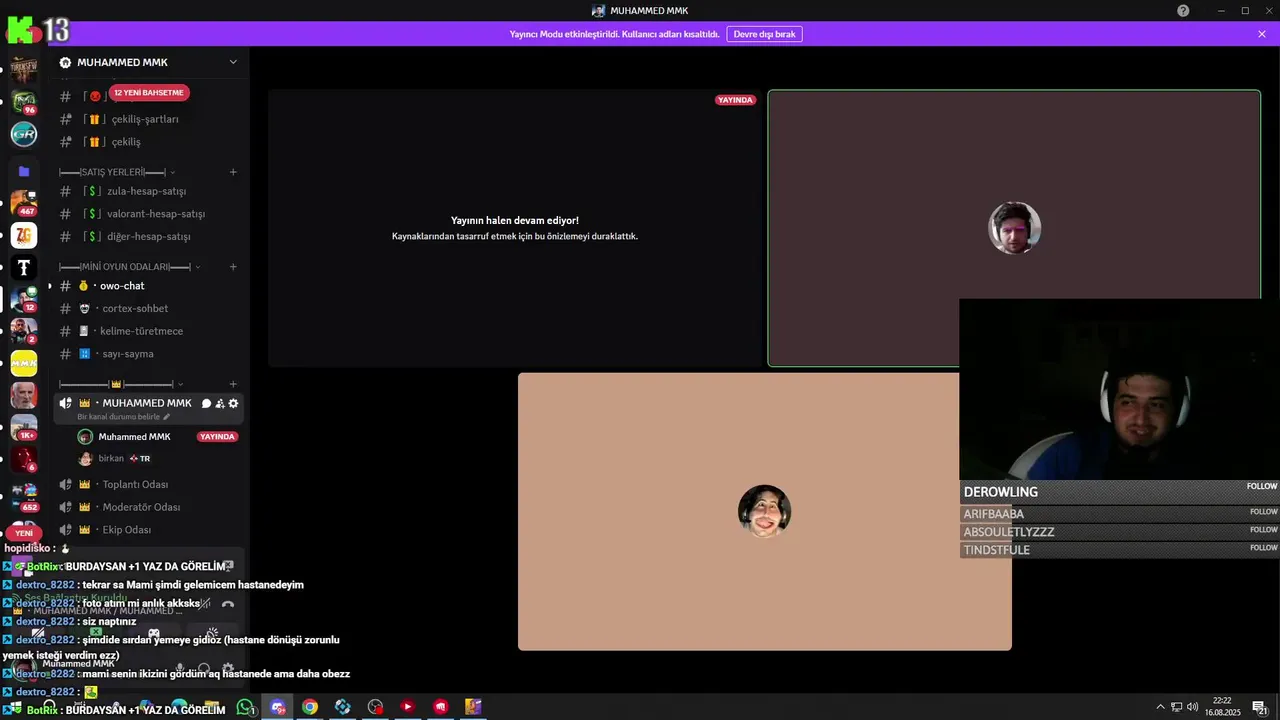Click the YENİ pill in server list

pos(24,533)
